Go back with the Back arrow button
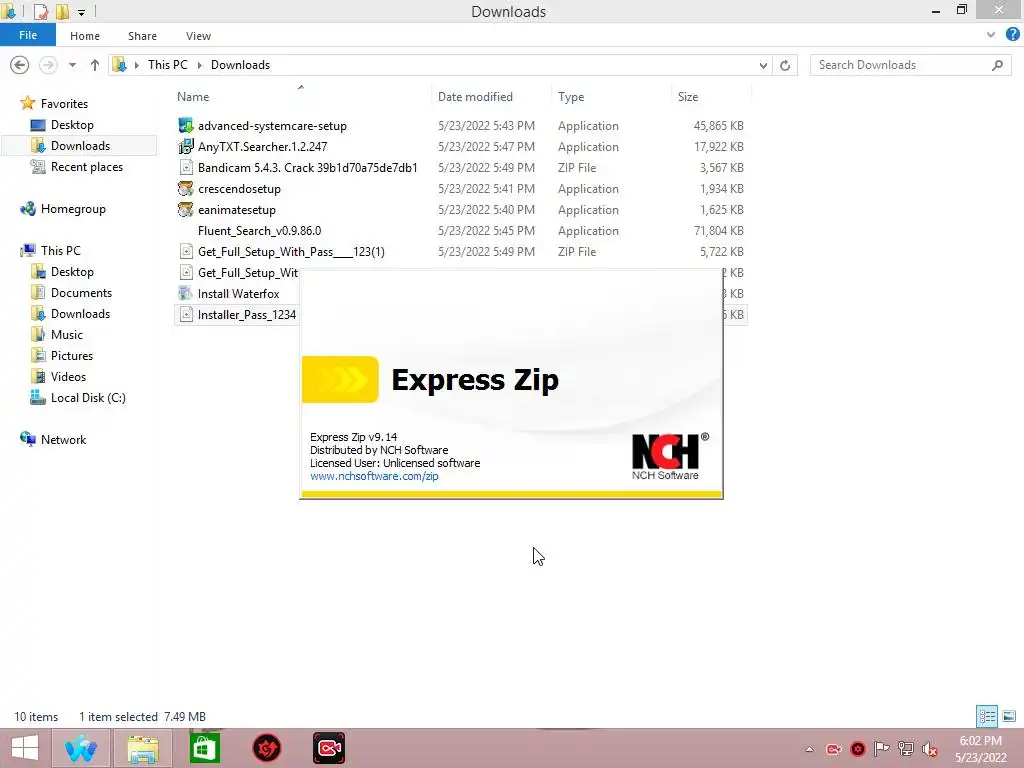The width and height of the screenshot is (1024, 768). (20, 65)
